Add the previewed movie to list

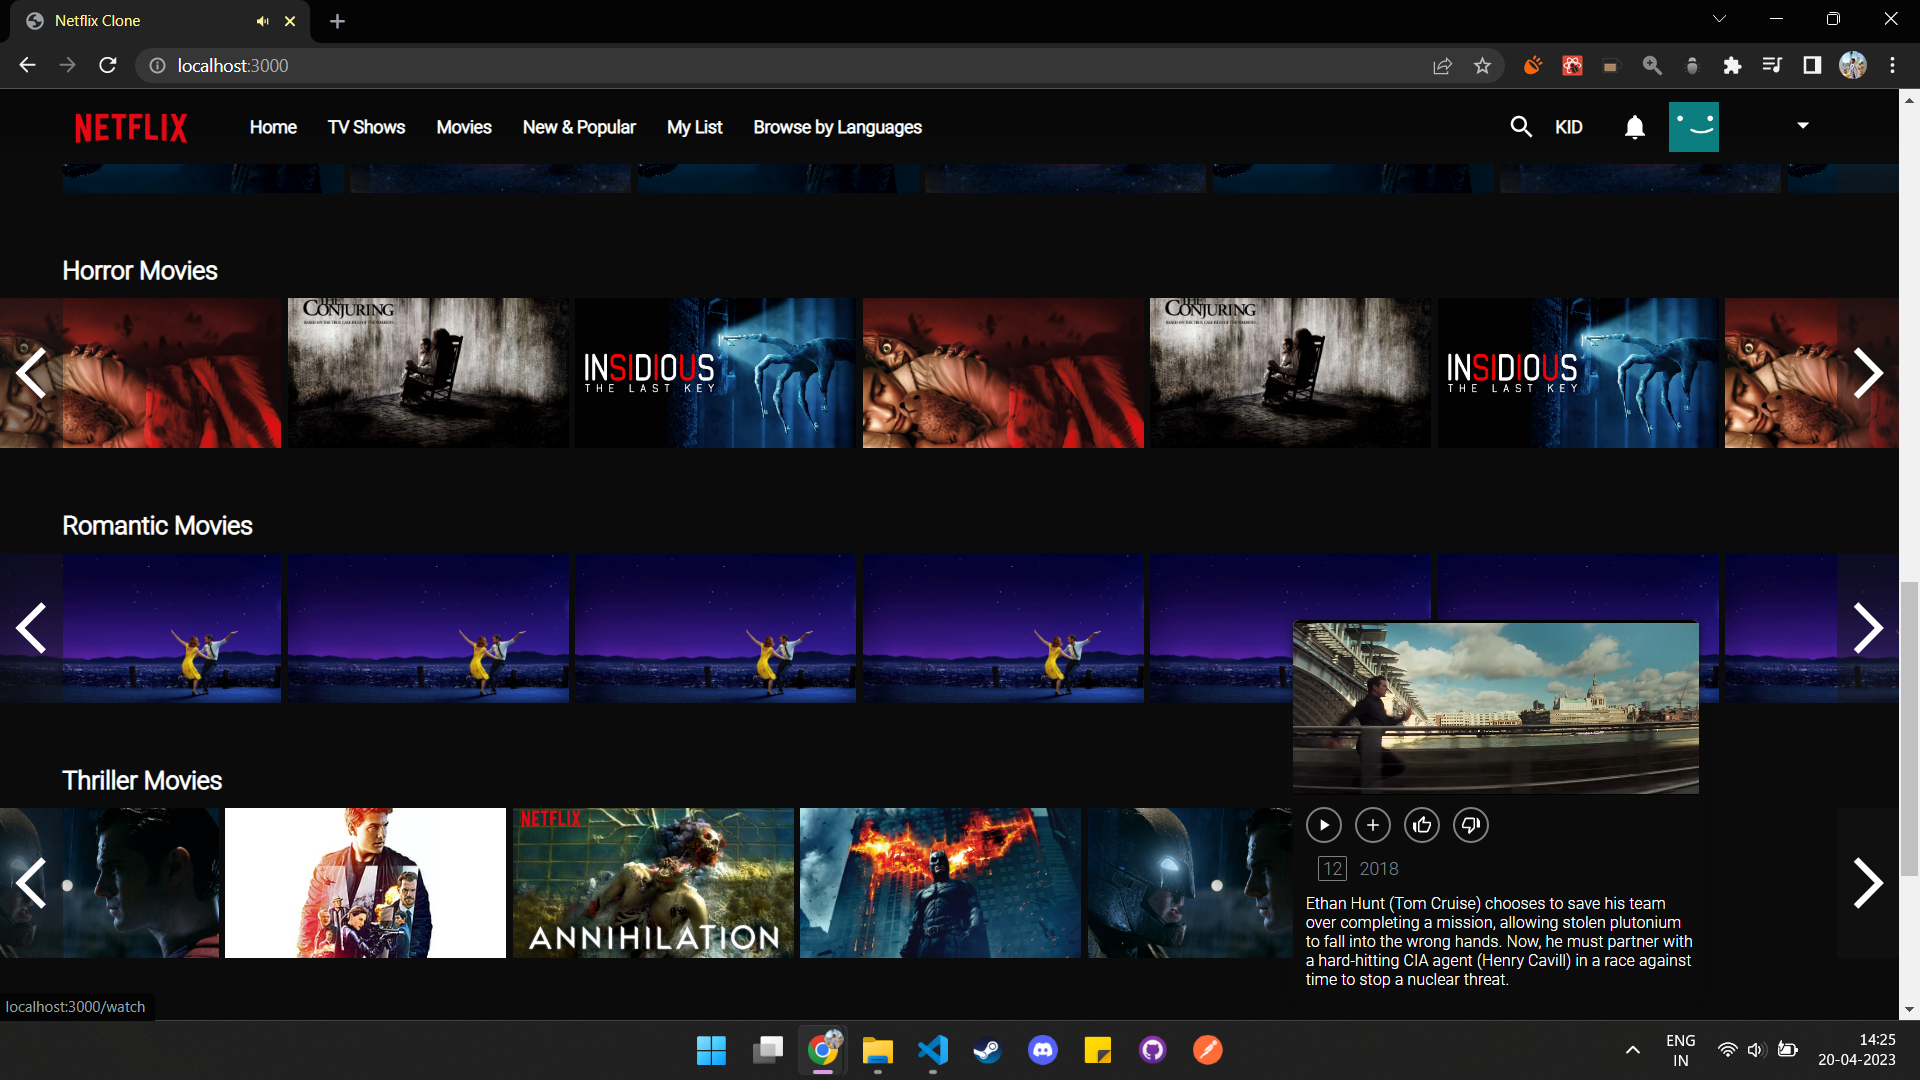[1373, 824]
